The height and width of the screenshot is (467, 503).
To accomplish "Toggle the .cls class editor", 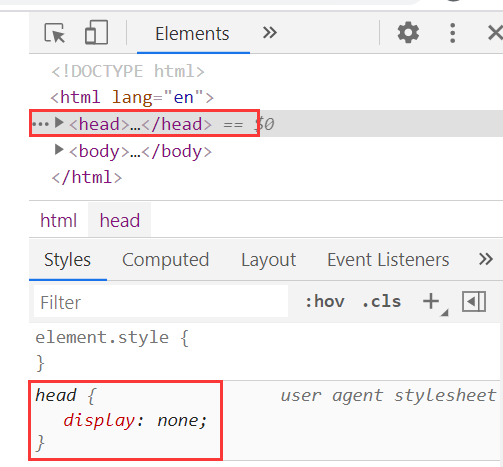I will pyautogui.click(x=382, y=302).
